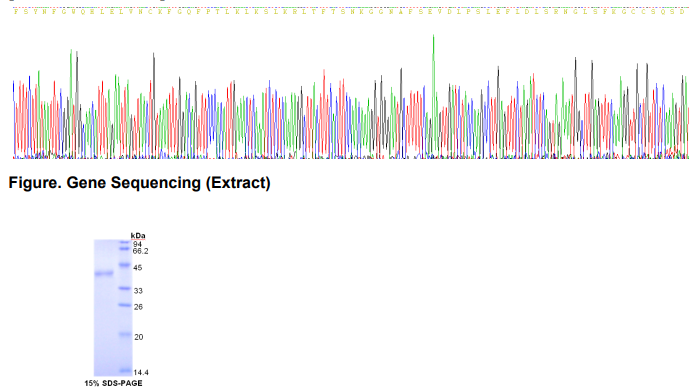Screen dimensions: 690x390
Task: Click the 94 kDa marker label
Action: 137,244
